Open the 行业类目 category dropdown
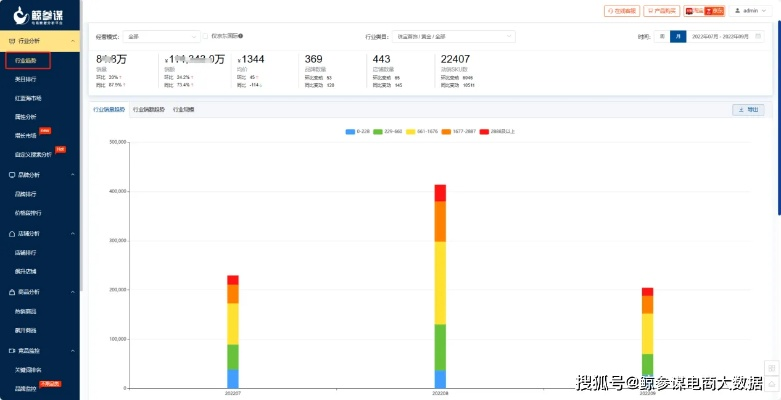Viewport: 781px width, 400px height. coord(453,36)
